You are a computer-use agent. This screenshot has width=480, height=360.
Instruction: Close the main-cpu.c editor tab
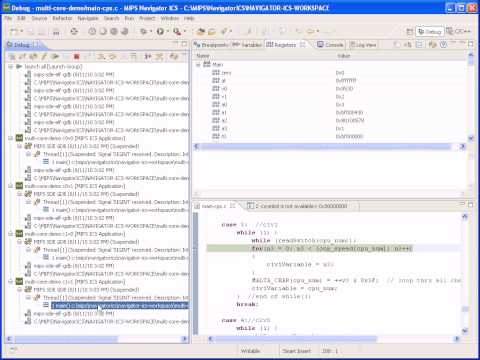tap(232, 206)
